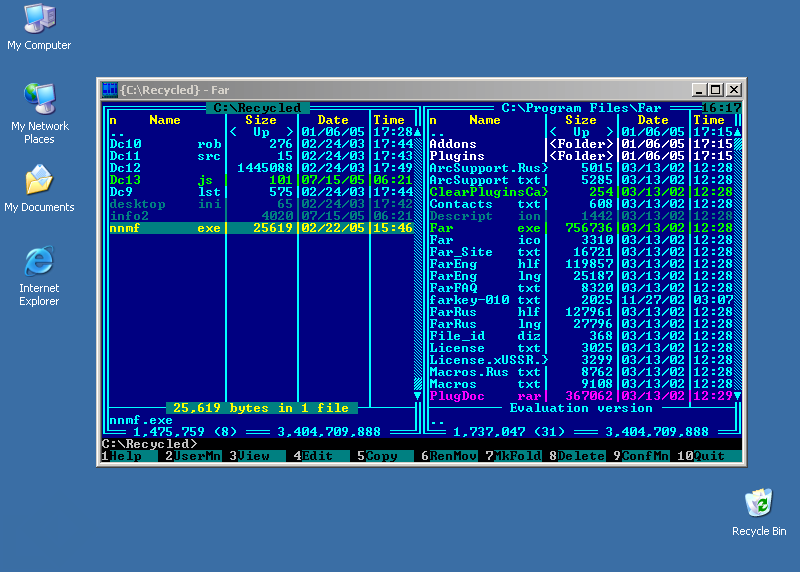Click the 5 Copy function key

pos(385,456)
